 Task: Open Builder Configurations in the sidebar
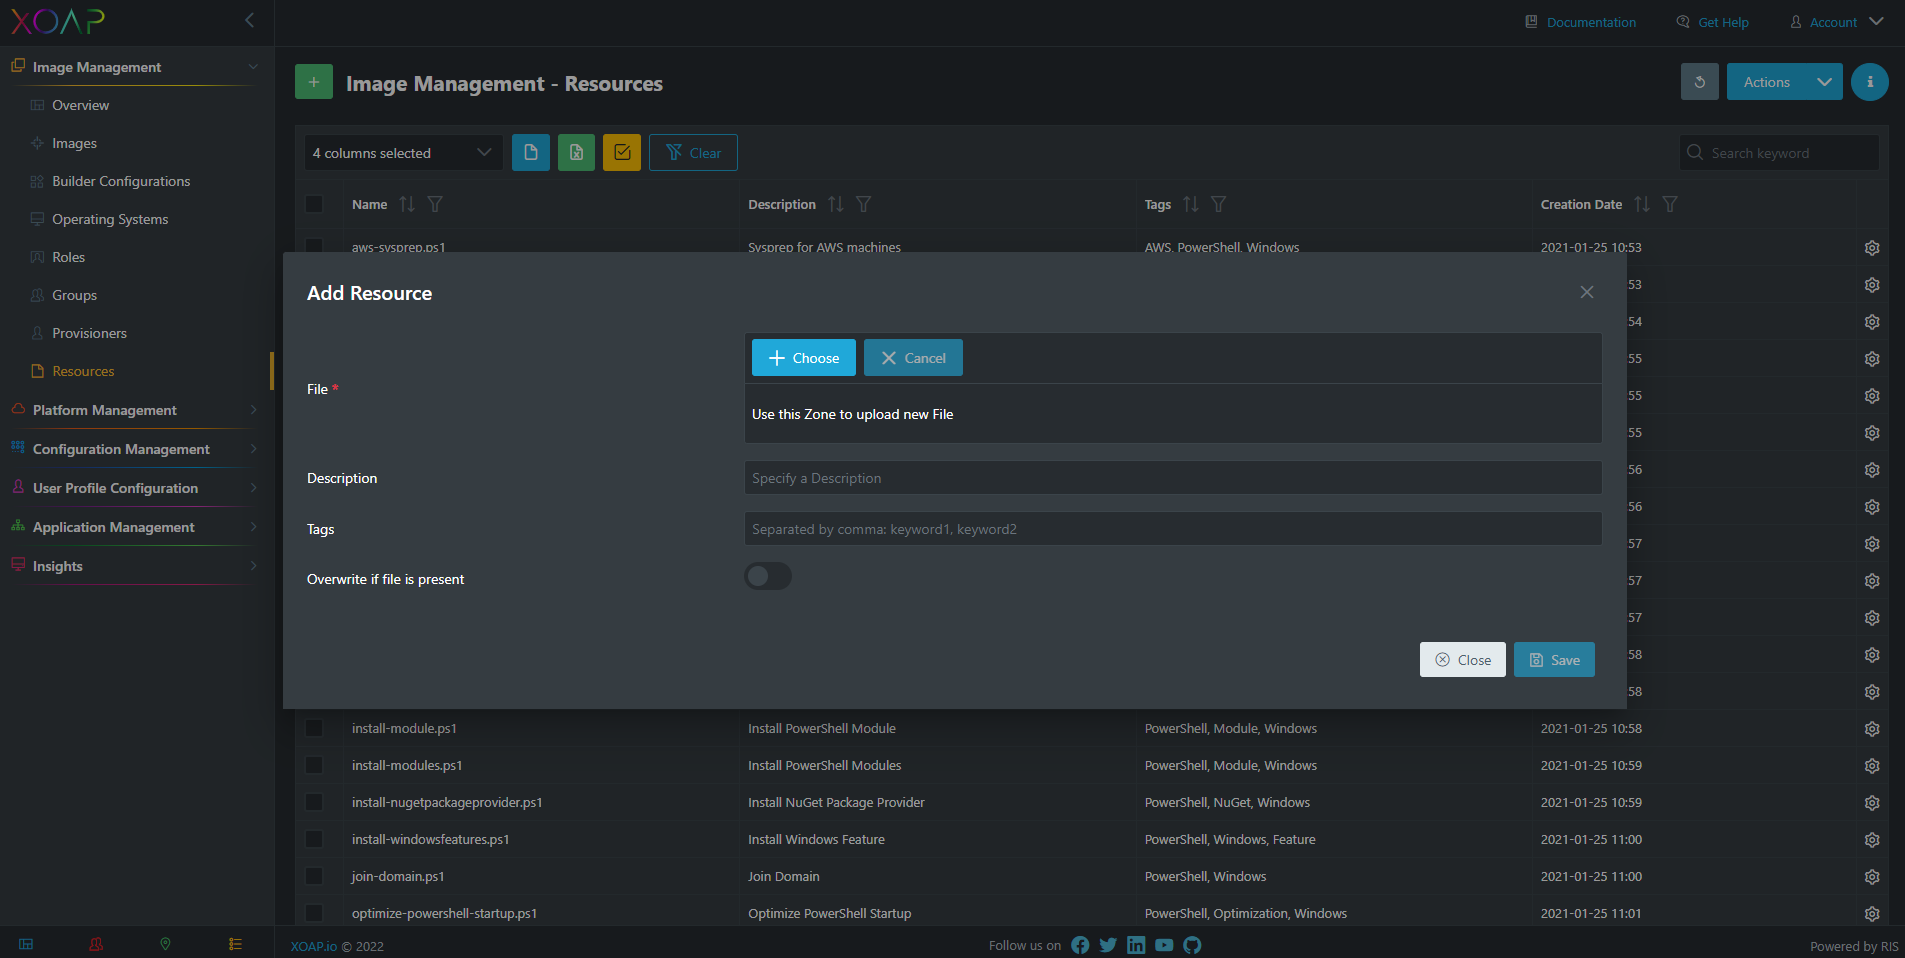(x=121, y=181)
